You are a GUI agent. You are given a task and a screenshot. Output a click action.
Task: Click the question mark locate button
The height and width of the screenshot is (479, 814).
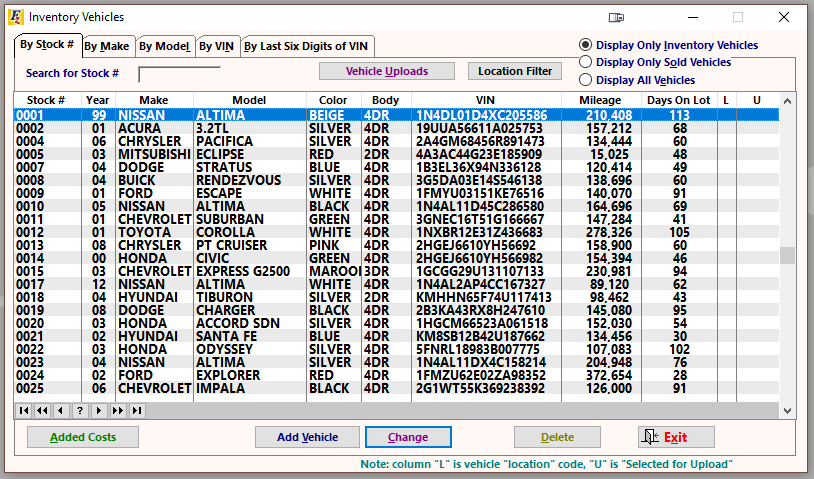80,410
